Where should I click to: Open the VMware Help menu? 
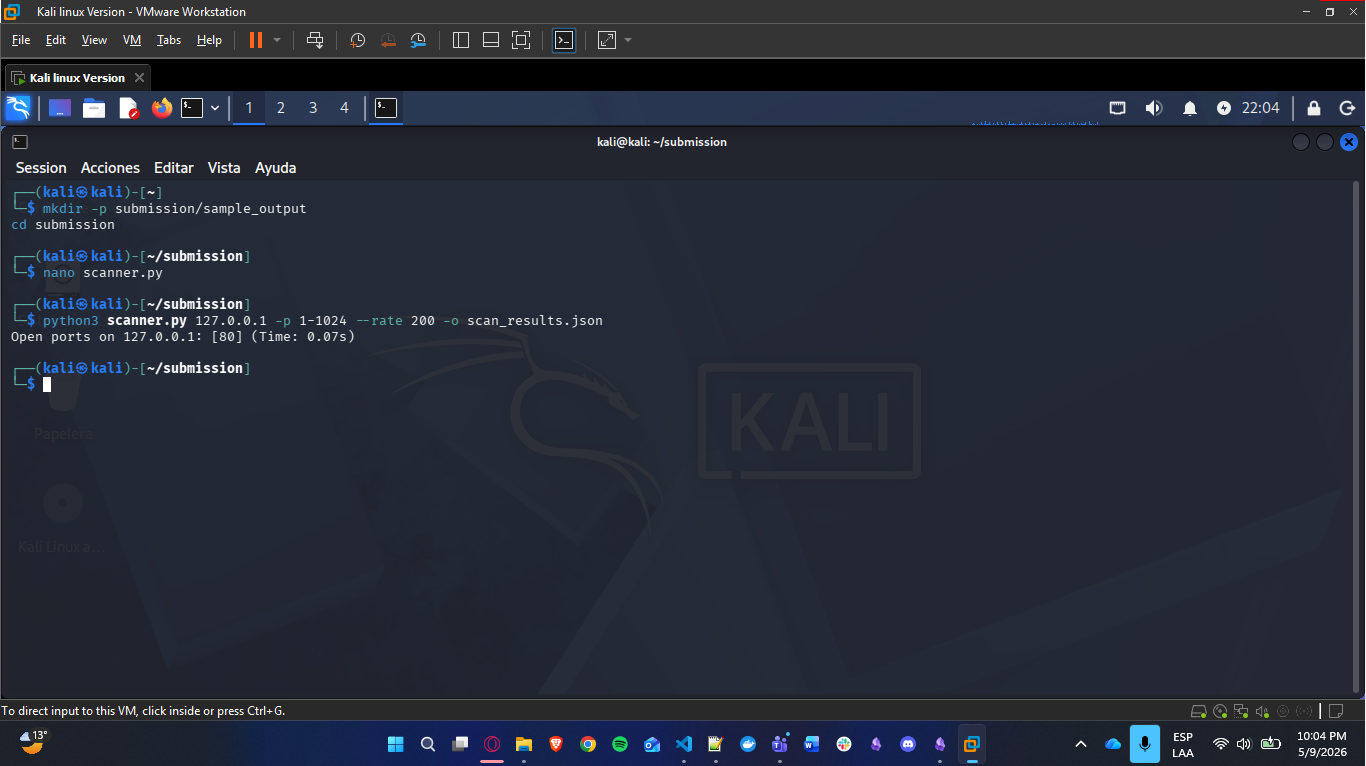(209, 40)
